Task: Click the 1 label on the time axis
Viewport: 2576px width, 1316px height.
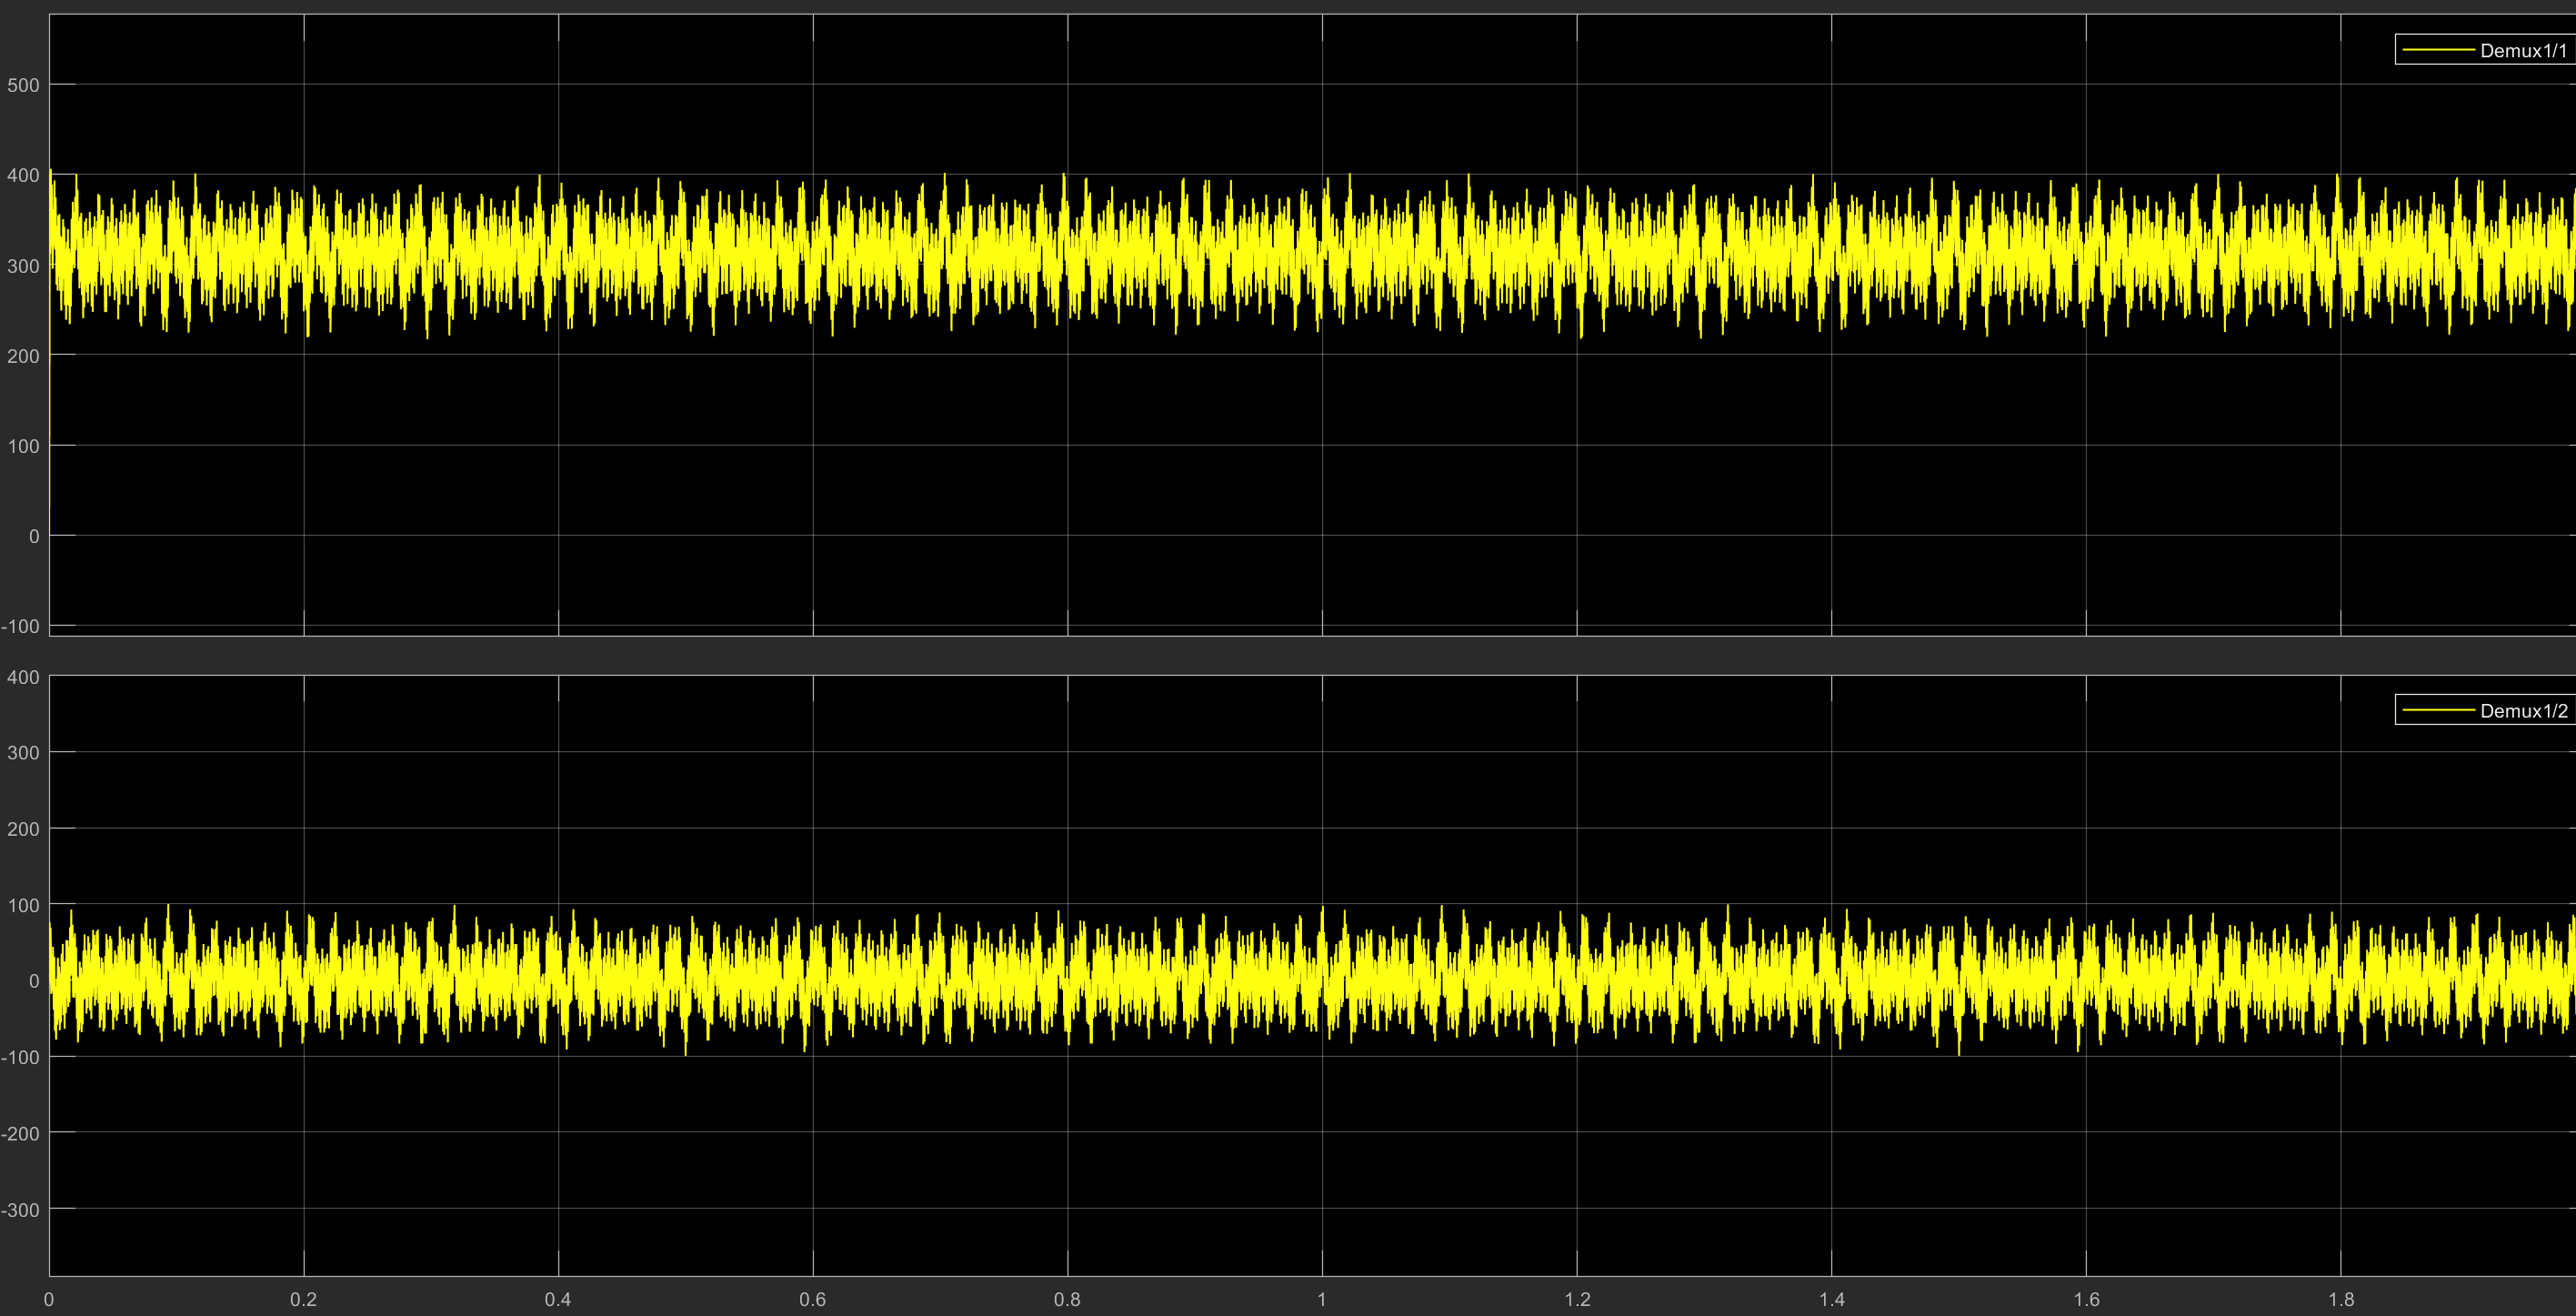Action: pos(1322,1299)
